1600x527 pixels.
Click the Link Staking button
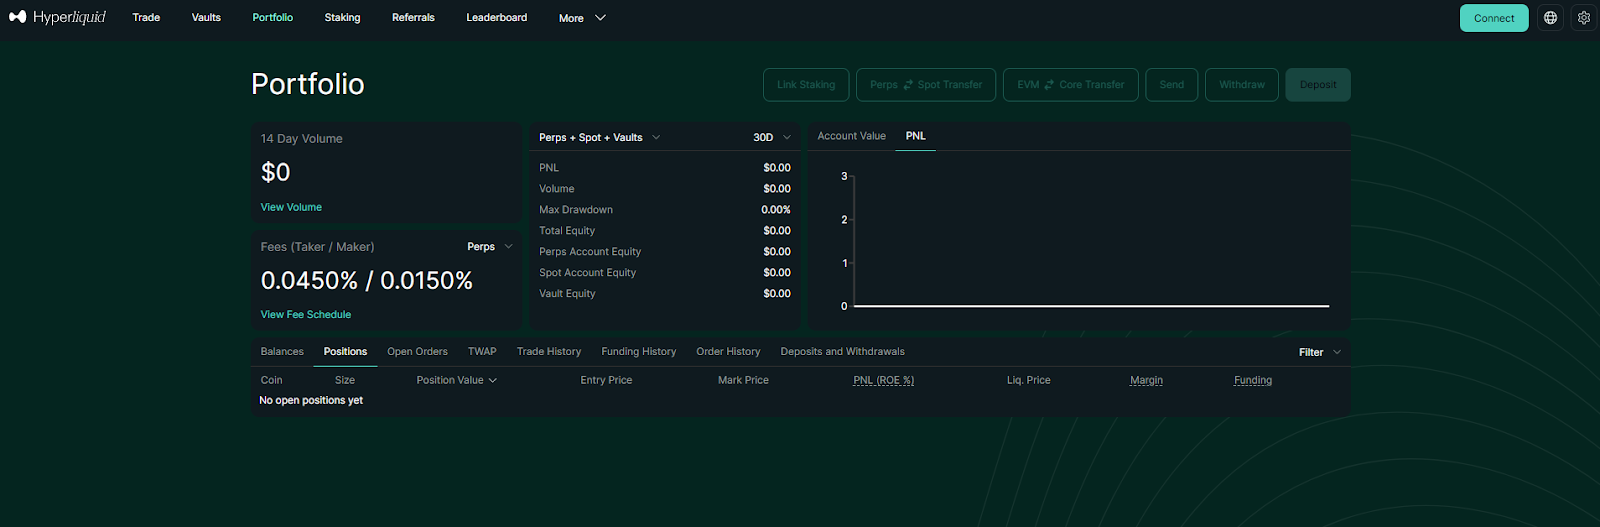click(x=806, y=85)
